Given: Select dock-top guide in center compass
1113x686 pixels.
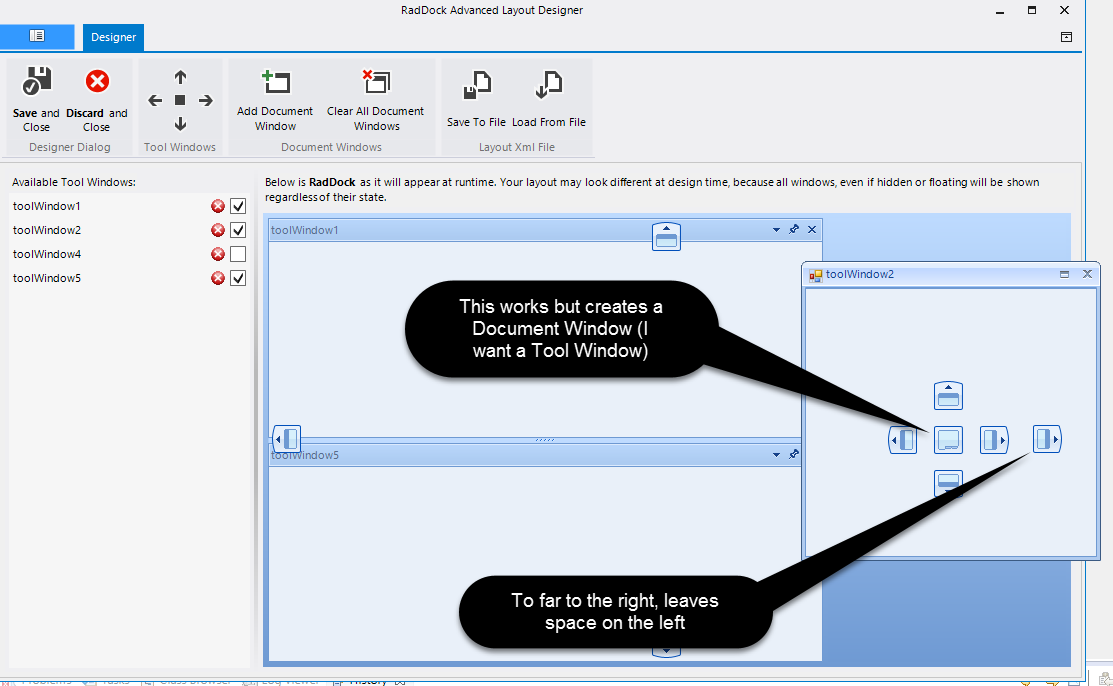Looking at the screenshot, I should point(948,396).
